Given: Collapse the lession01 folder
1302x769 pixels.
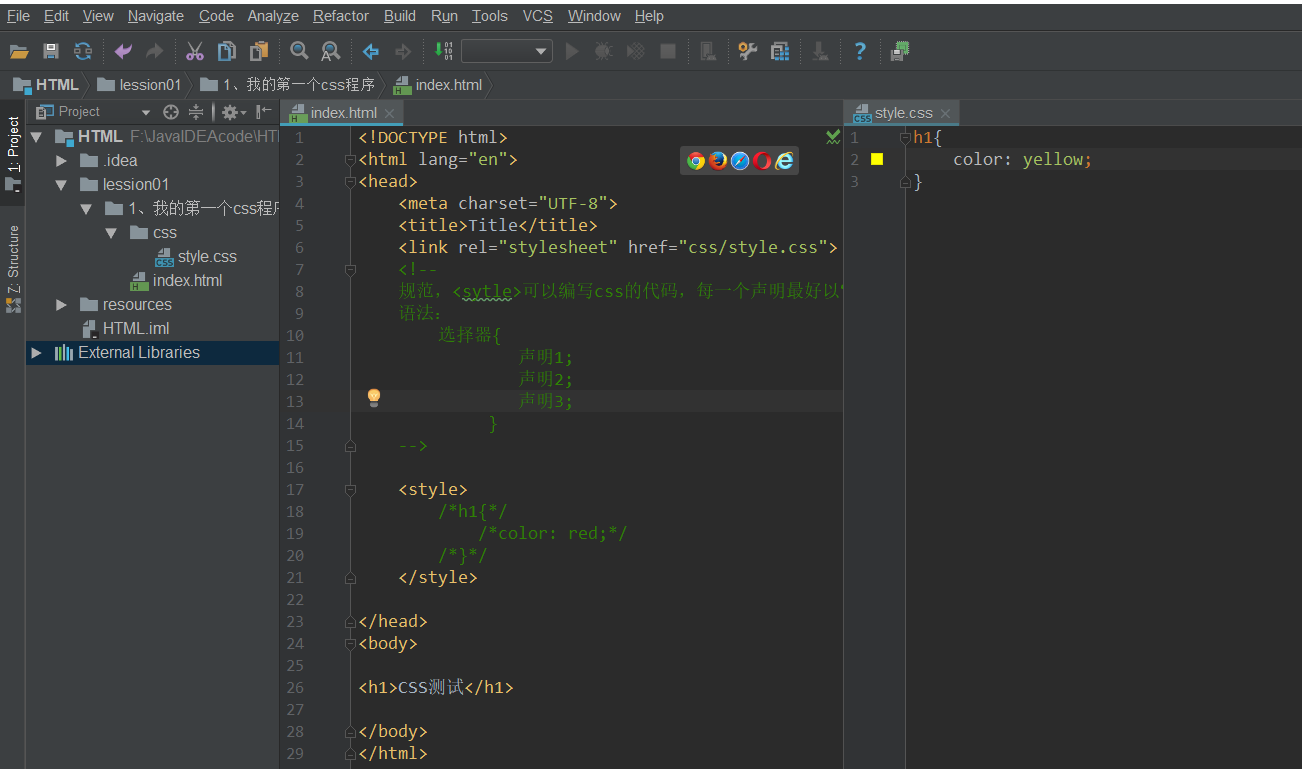Looking at the screenshot, I should click(61, 185).
